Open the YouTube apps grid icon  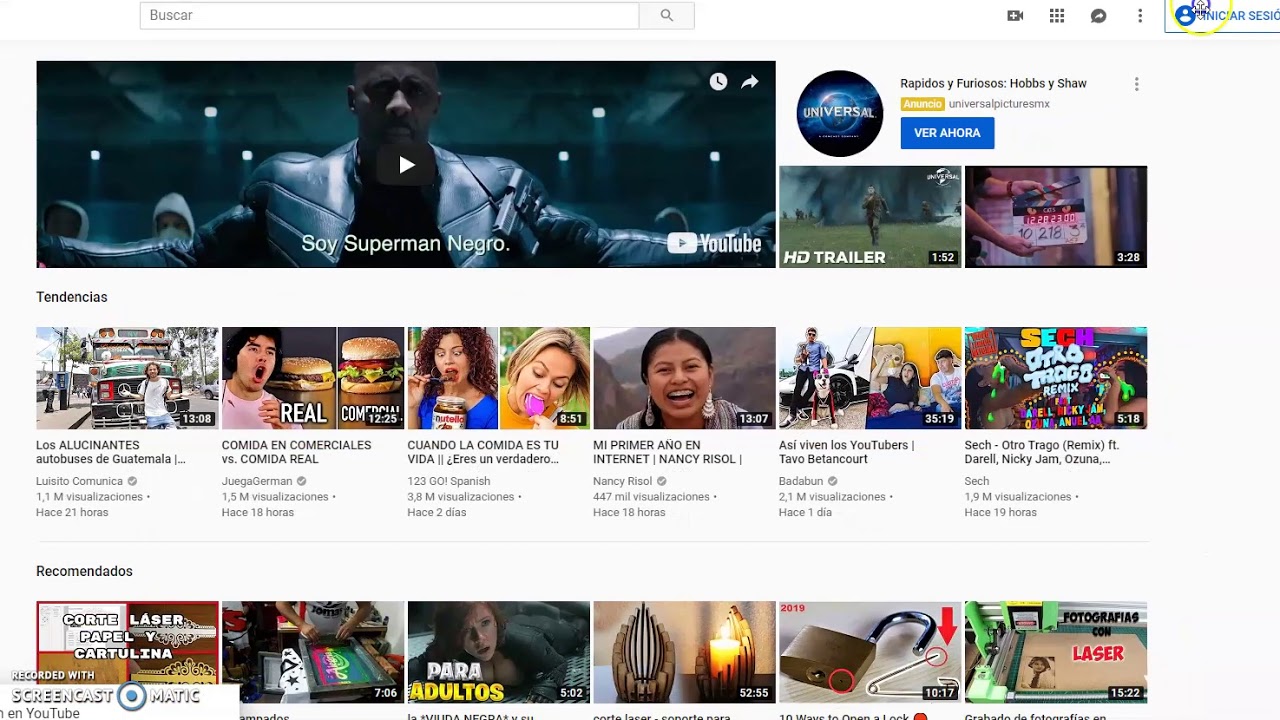pos(1057,16)
